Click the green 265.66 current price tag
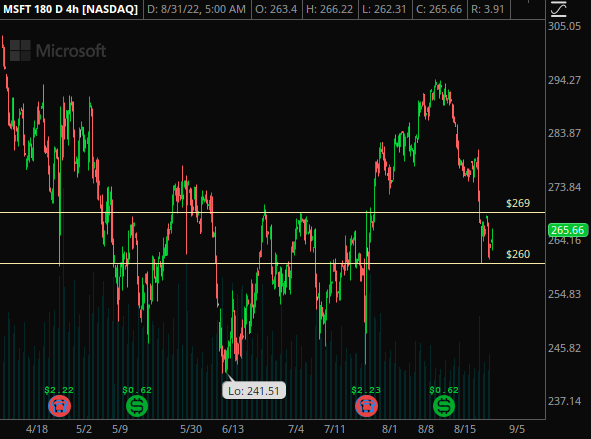 tap(568, 230)
